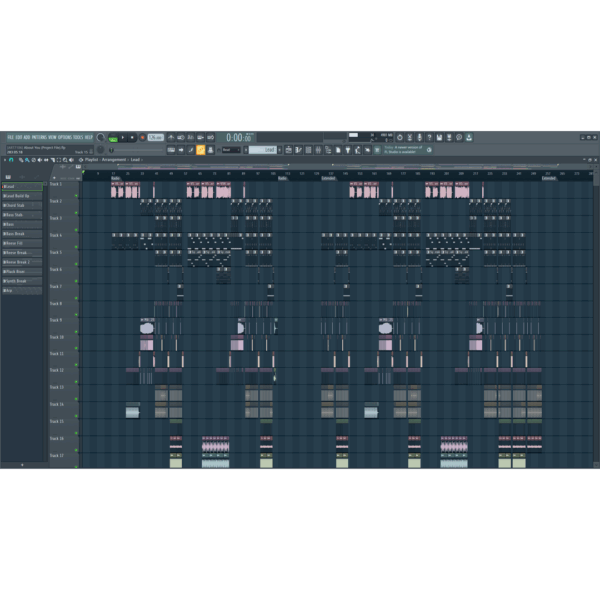Adjust the main volume knob
The image size is (600, 600).
tap(101, 137)
